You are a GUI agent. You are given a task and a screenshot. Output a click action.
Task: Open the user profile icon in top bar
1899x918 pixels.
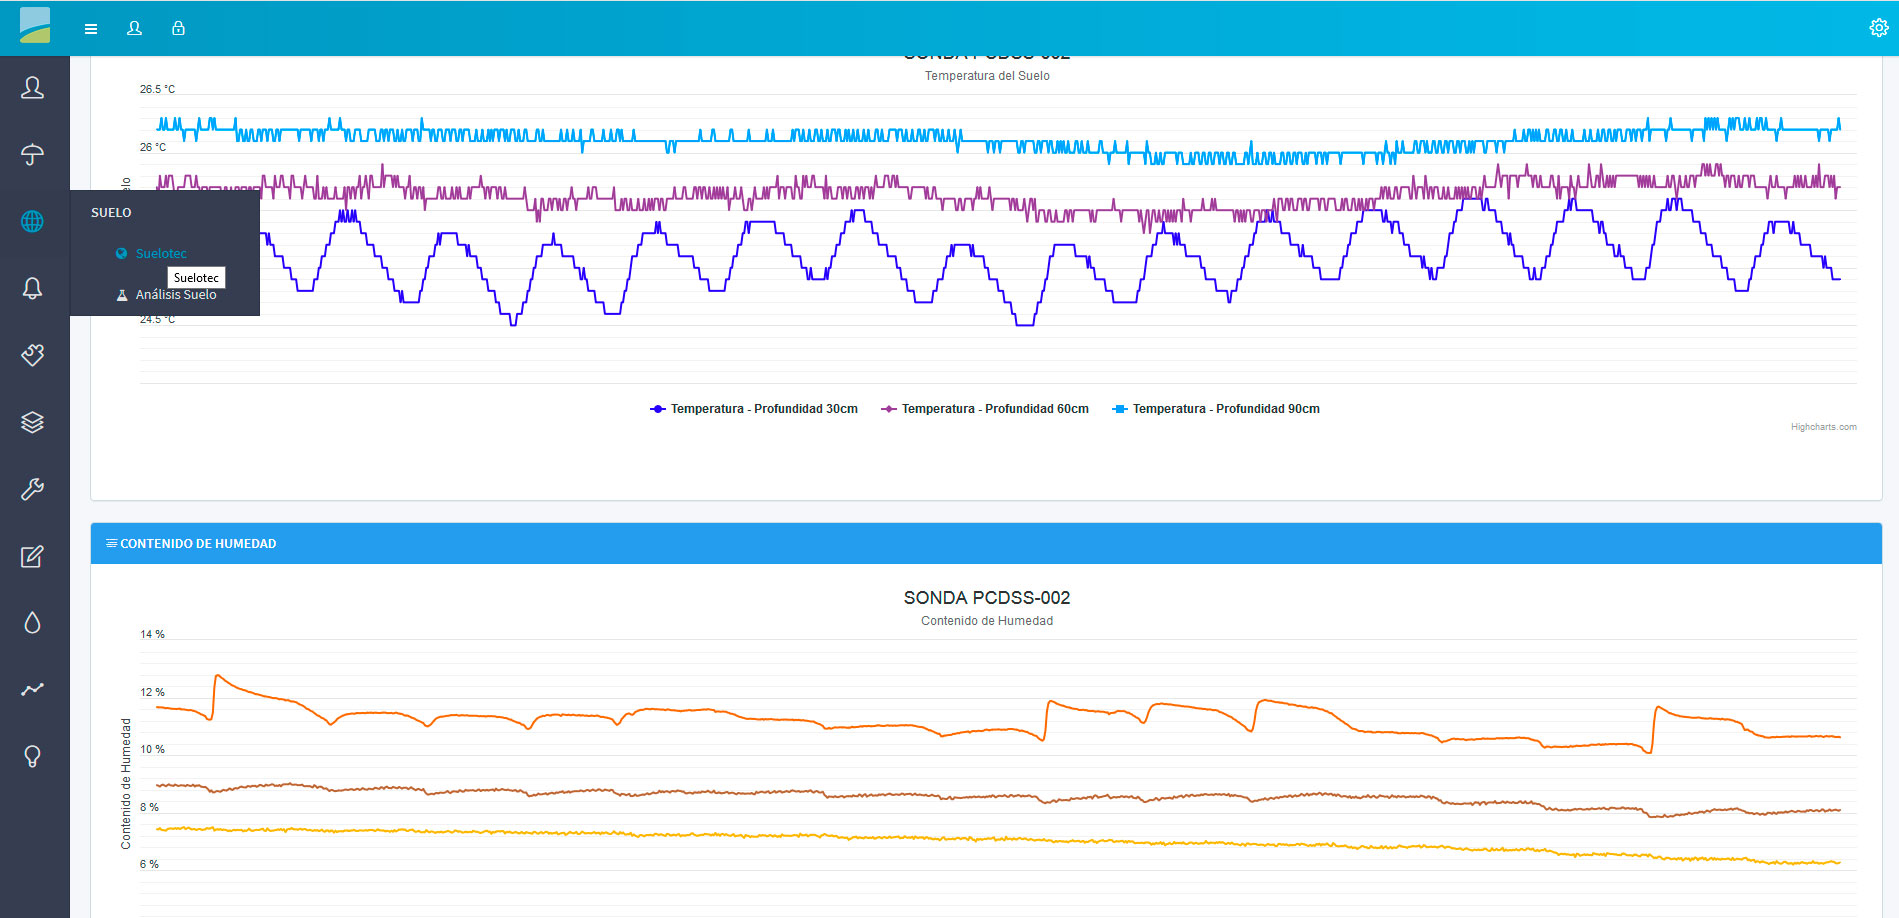tap(134, 28)
